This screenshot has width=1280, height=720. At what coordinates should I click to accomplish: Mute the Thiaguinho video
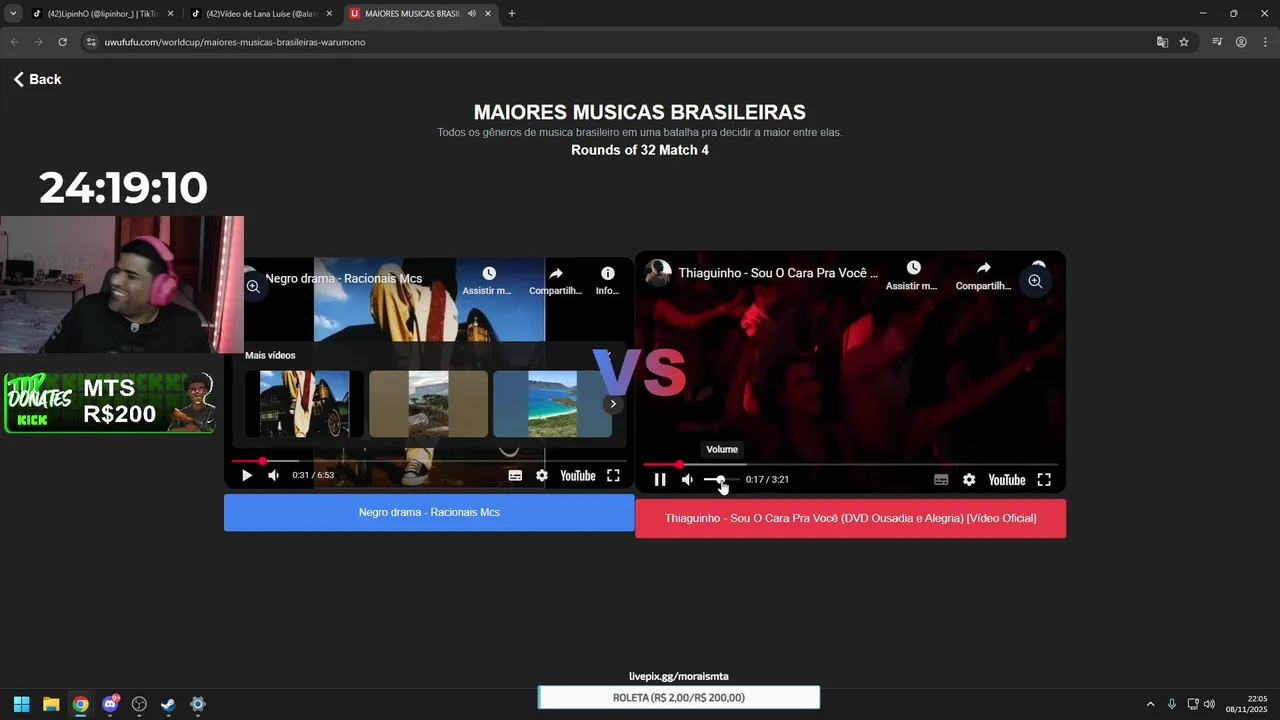(x=687, y=480)
